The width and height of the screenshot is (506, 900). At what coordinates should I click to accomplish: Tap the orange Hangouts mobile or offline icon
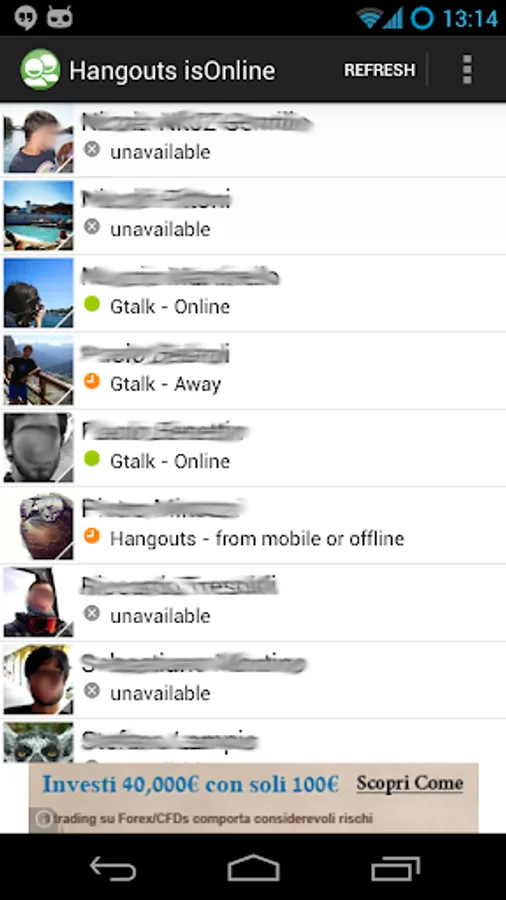92,536
